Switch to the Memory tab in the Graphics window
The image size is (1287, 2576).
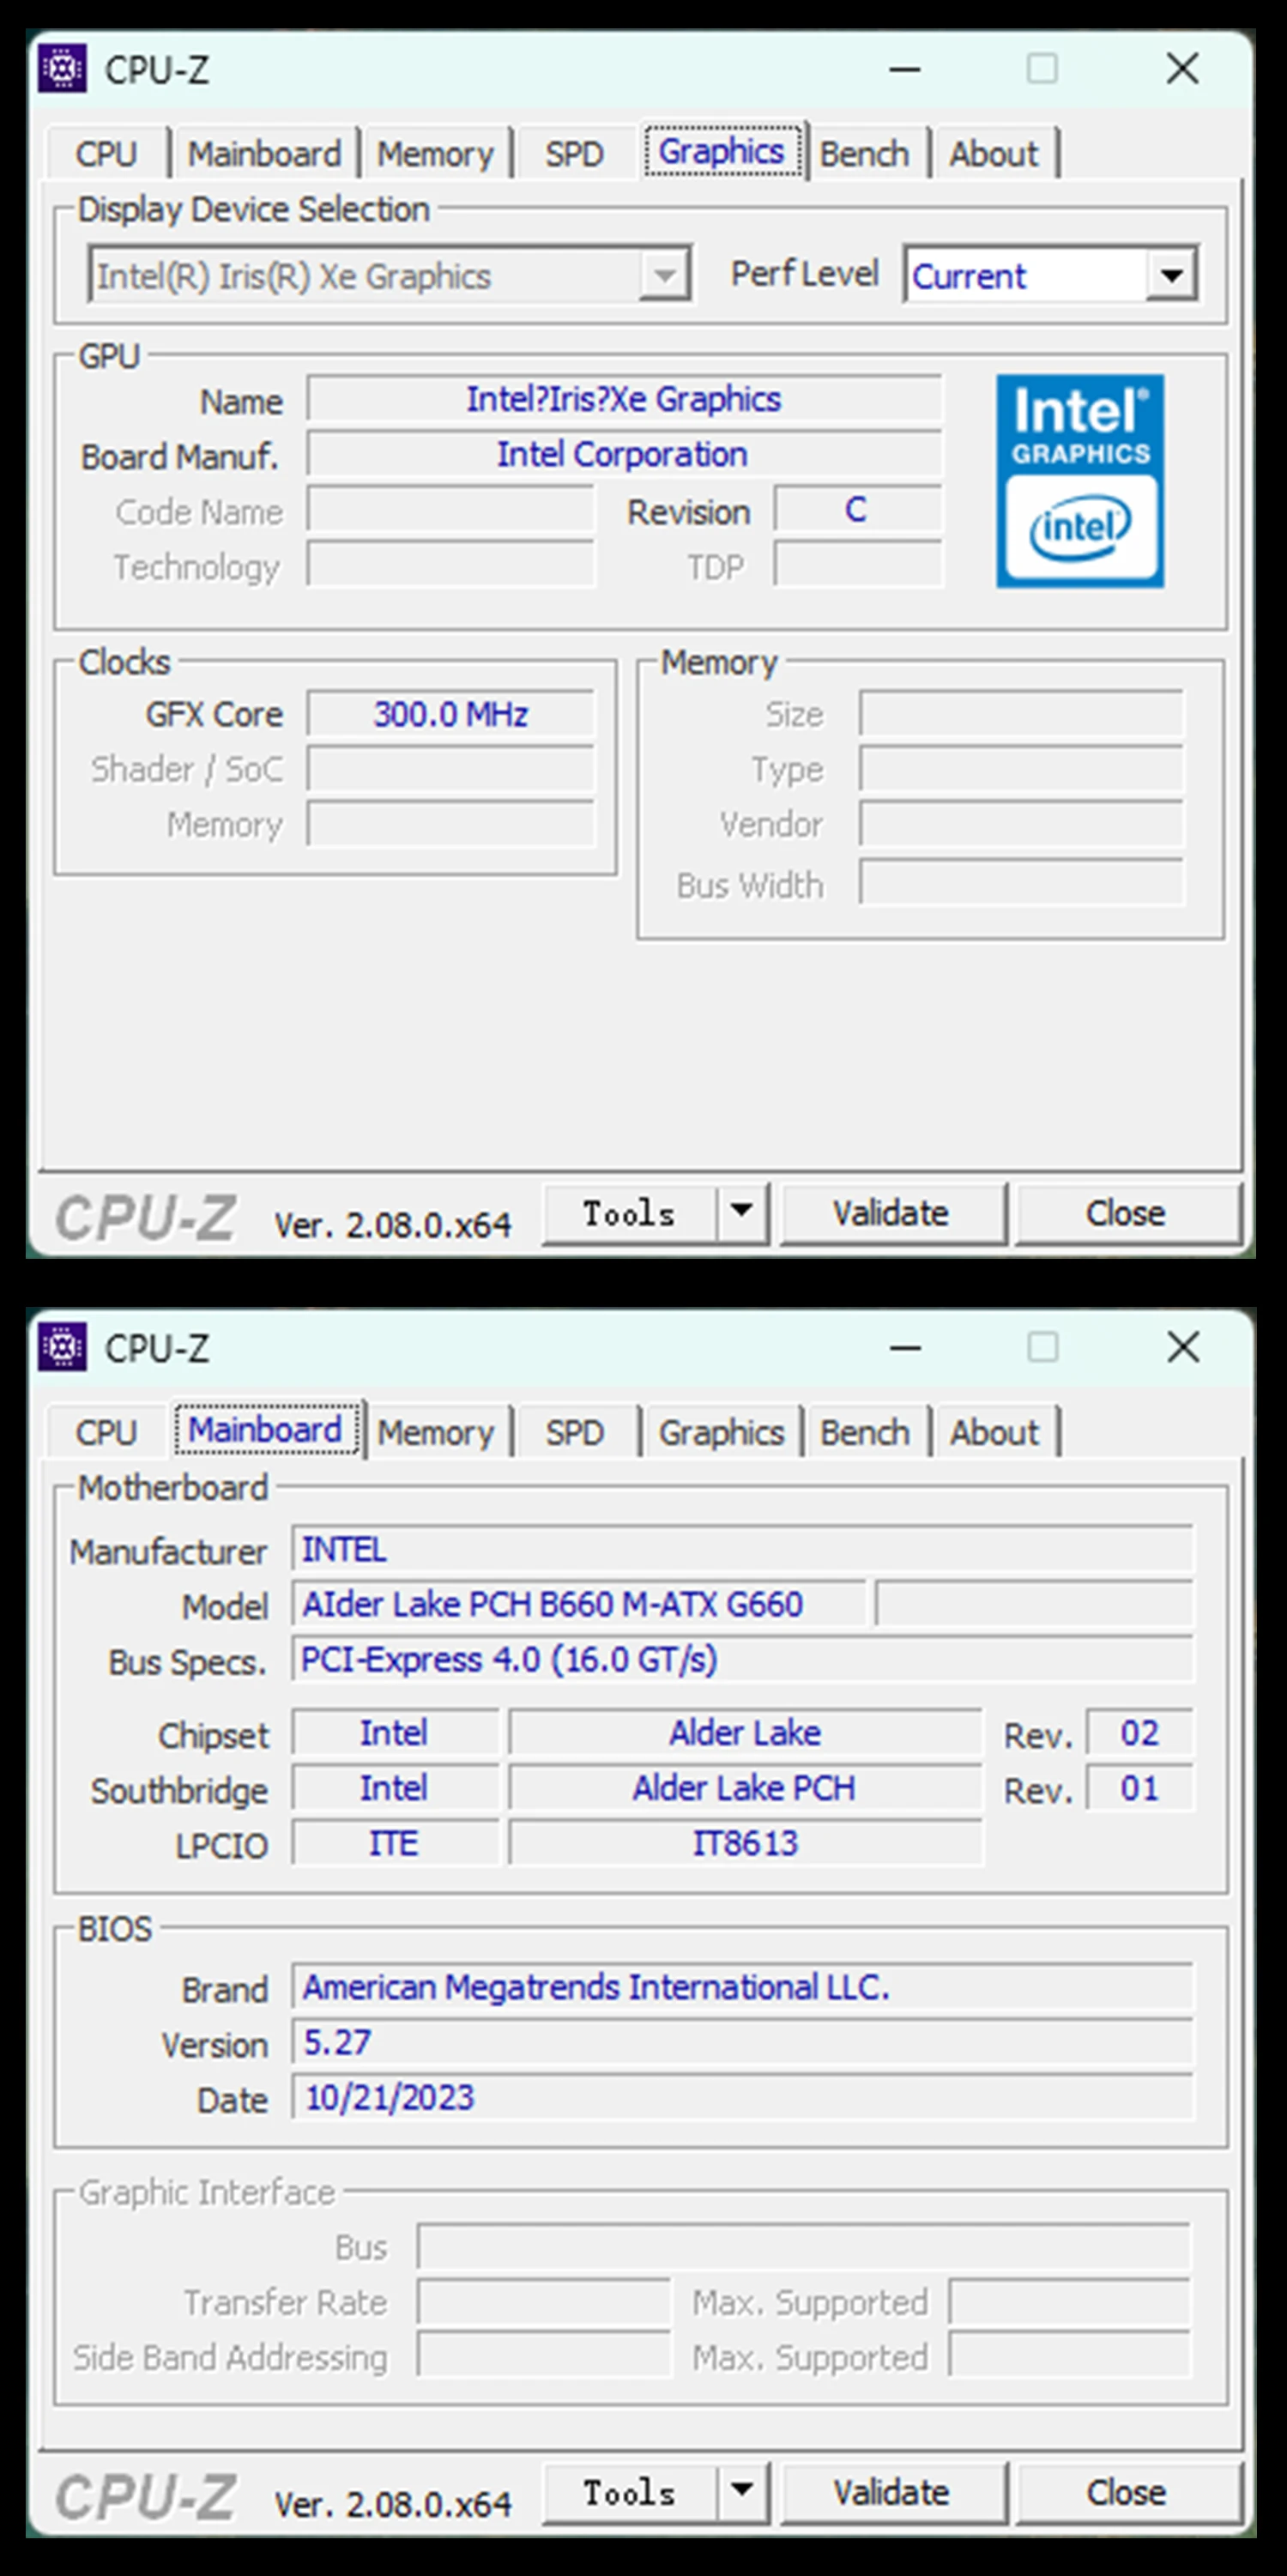tap(435, 154)
